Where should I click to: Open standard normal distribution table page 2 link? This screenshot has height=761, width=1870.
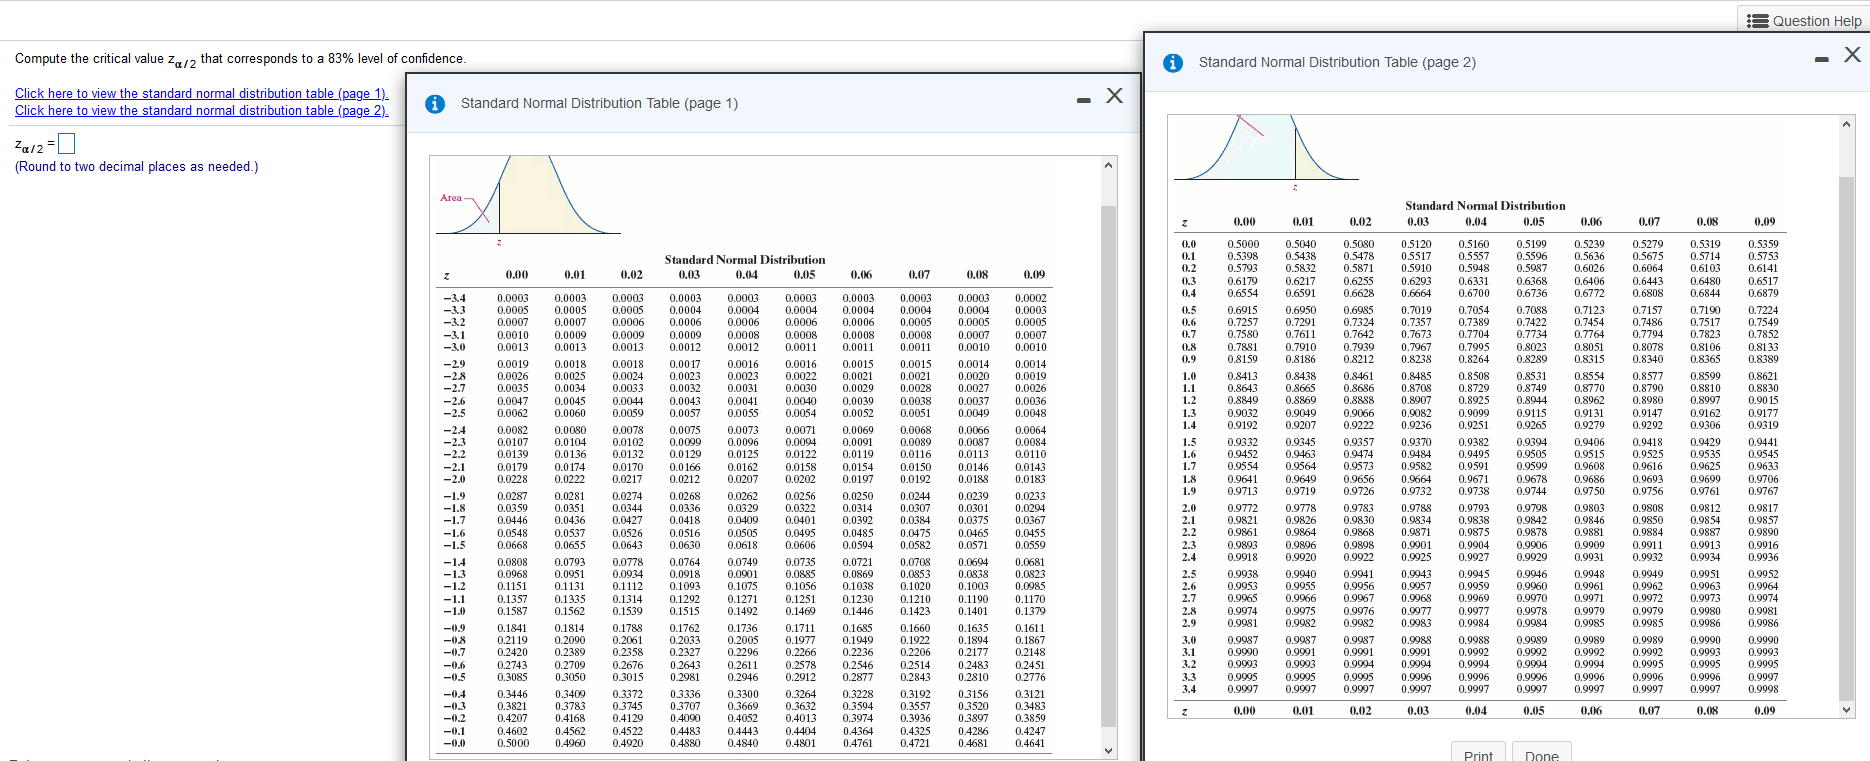[201, 111]
